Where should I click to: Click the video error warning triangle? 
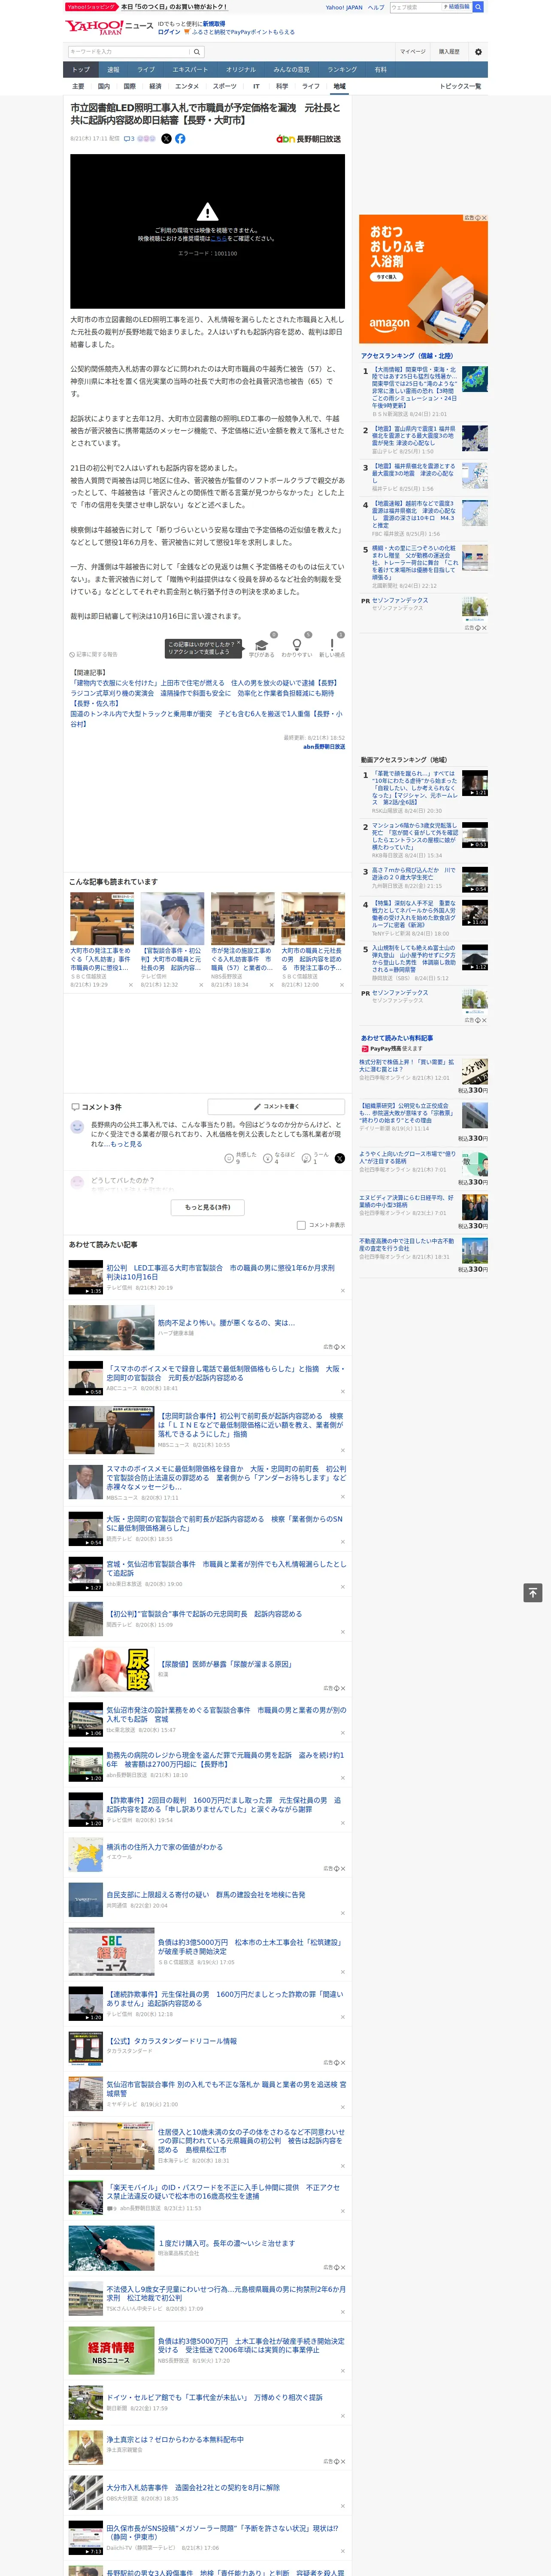point(207,212)
